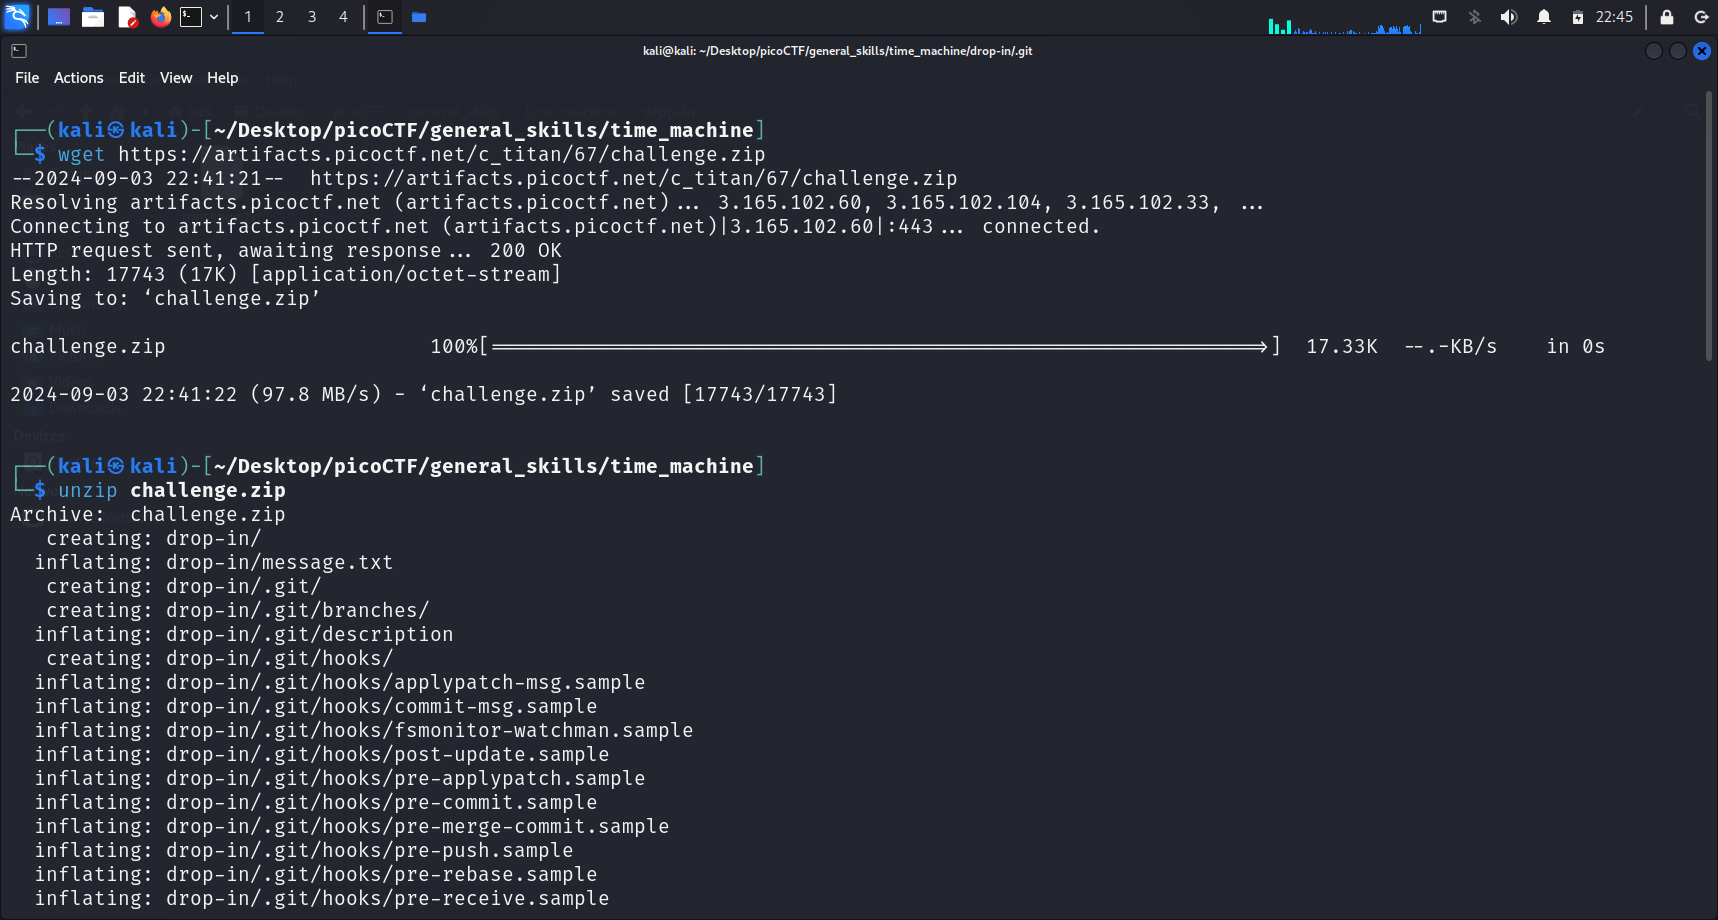
Task: Open the volume control icon
Action: tap(1509, 17)
